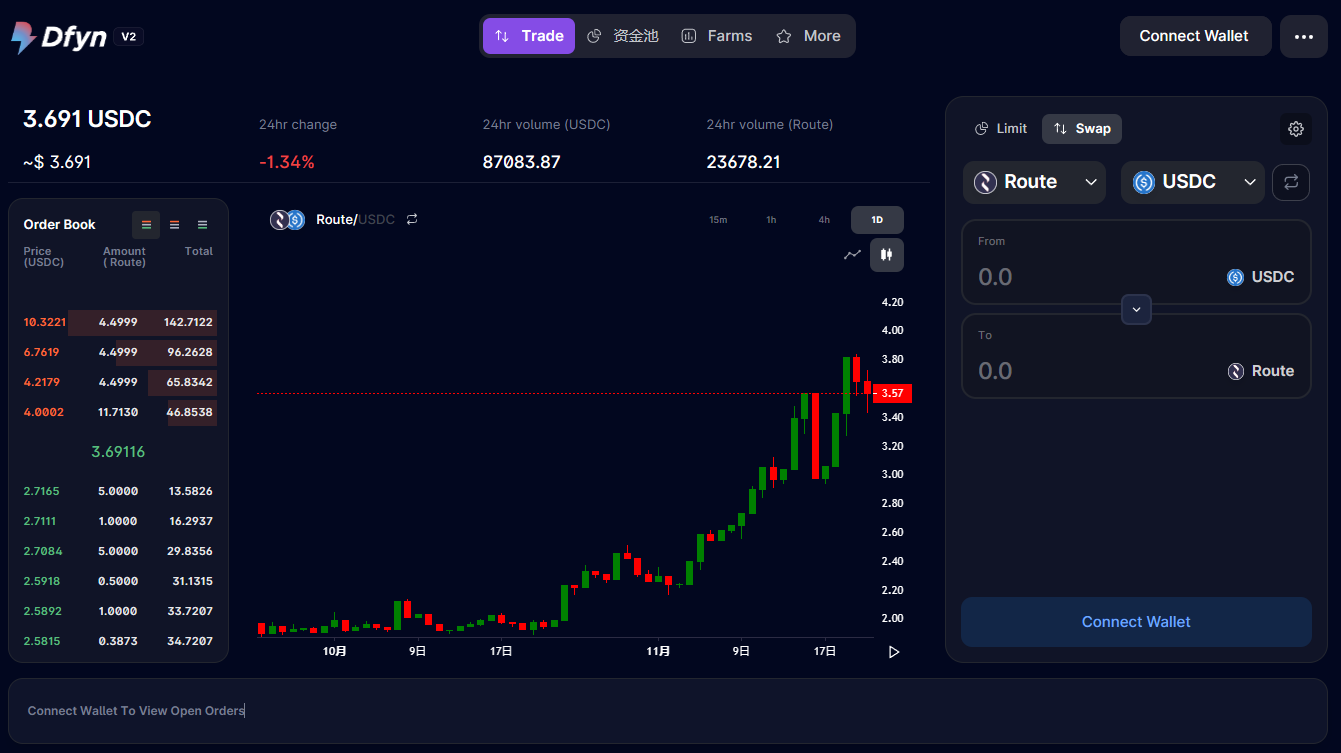Click Connect Wallet in the header

(1194, 36)
